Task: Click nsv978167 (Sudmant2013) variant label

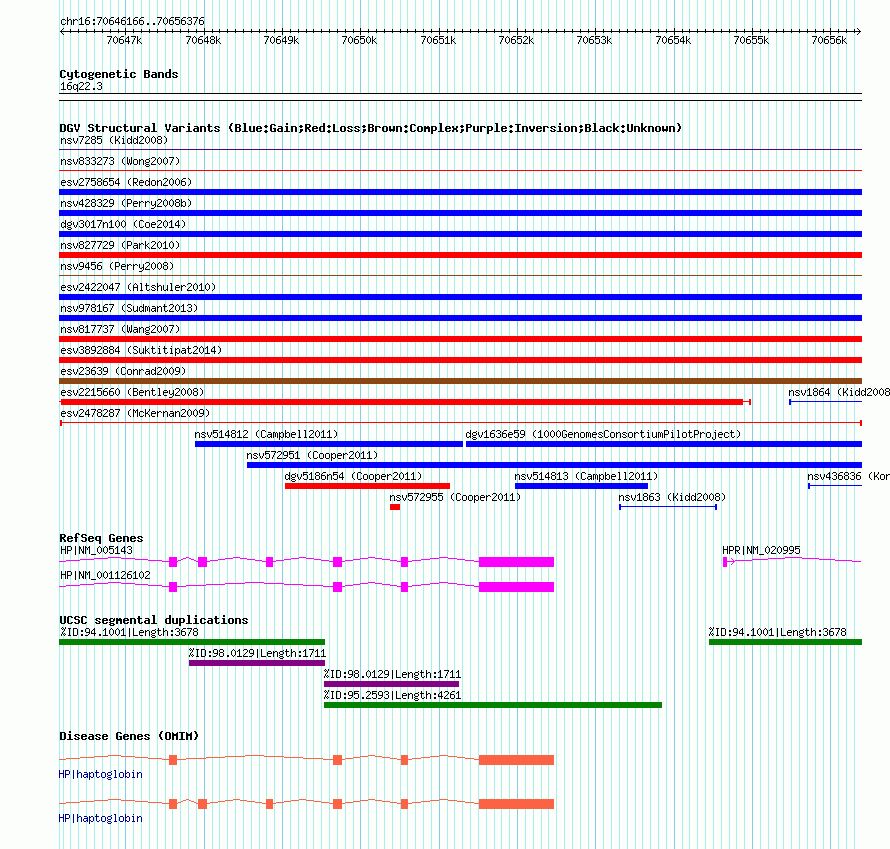Action: tap(129, 308)
